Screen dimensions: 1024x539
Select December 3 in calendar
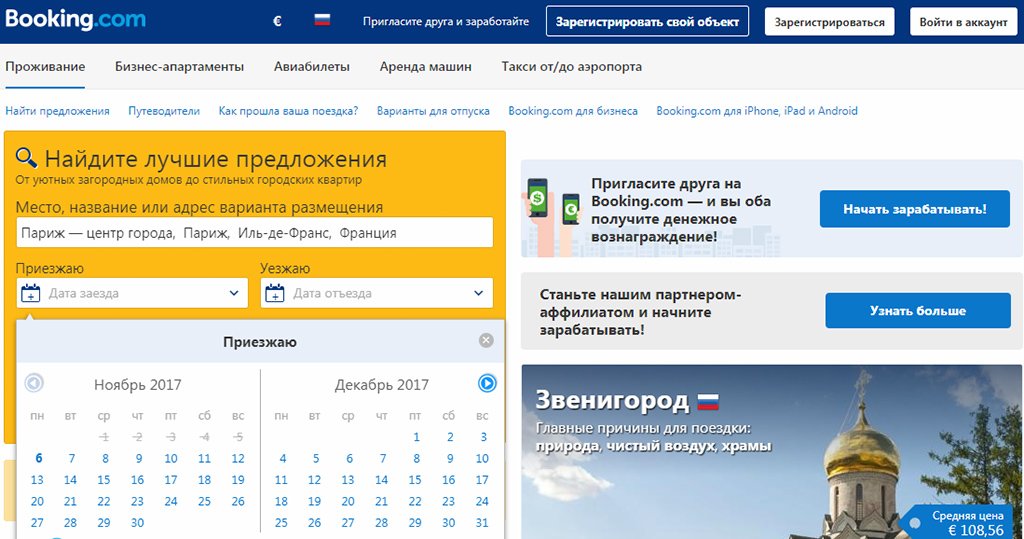(483, 437)
